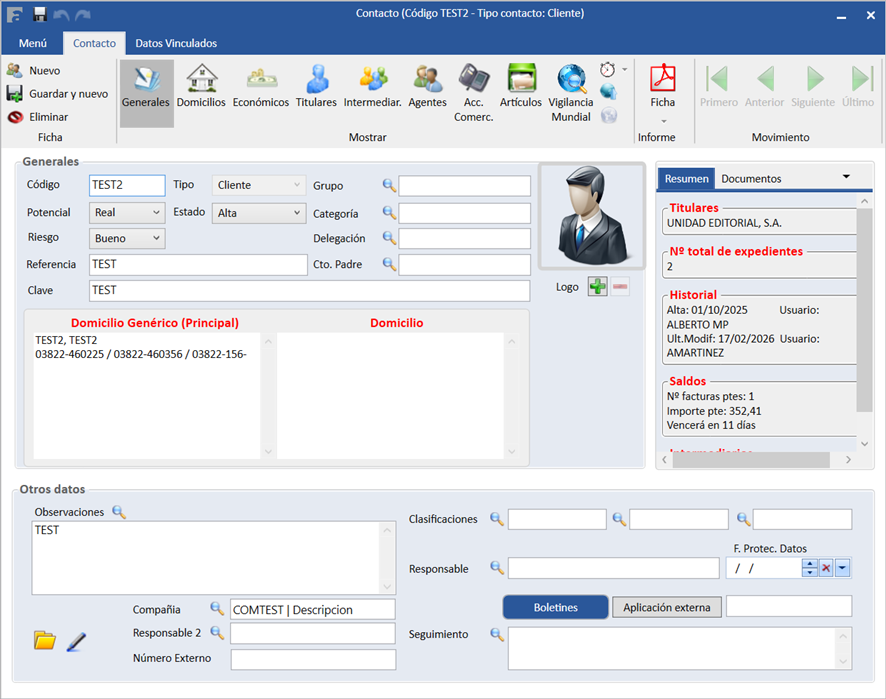Screen dimensions: 886x699
Task: Open the Domicilios section
Action: click(x=201, y=85)
